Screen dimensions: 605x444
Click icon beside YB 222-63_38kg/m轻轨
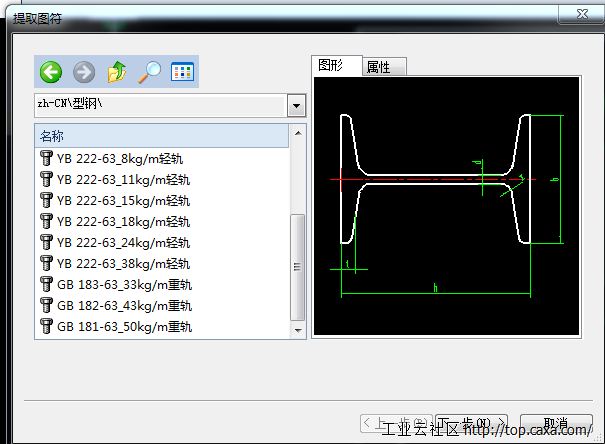tap(46, 263)
